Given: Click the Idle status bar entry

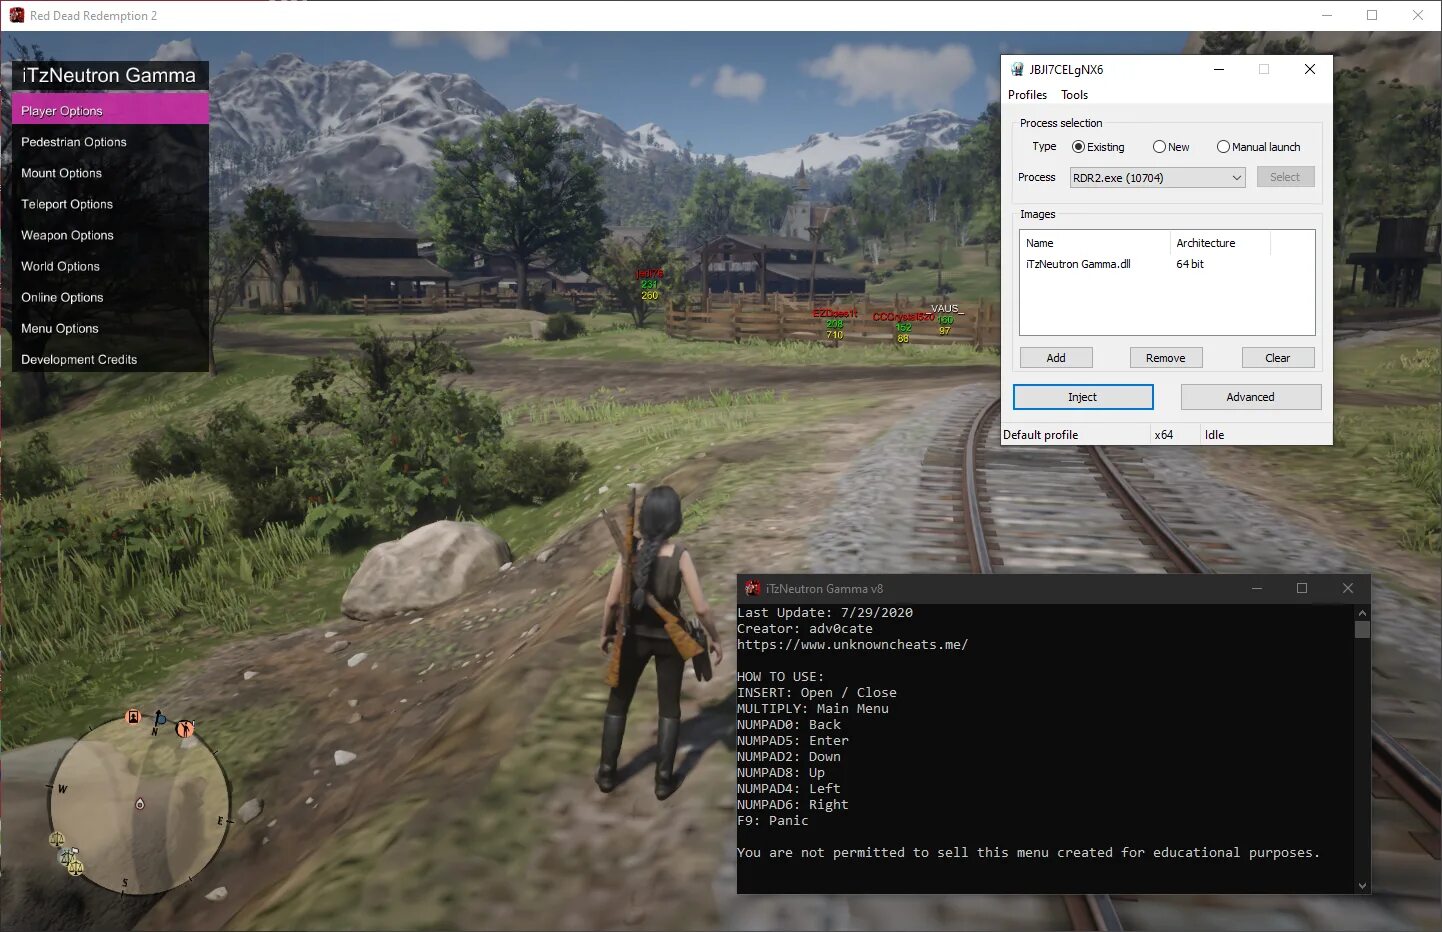Looking at the screenshot, I should 1214,435.
